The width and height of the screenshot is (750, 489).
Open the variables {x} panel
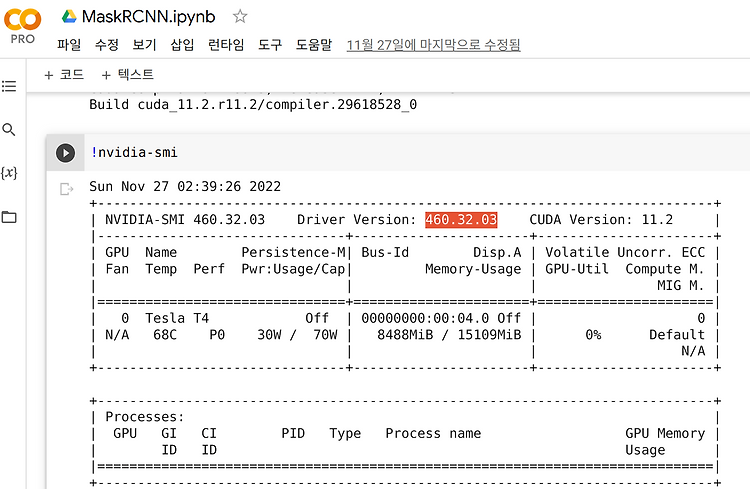coord(9,173)
